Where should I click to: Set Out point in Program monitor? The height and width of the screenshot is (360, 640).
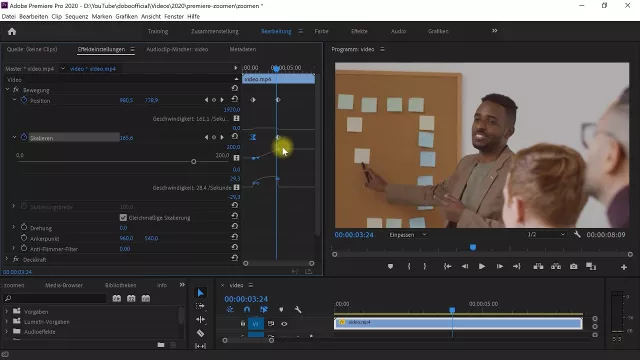pyautogui.click(x=424, y=267)
